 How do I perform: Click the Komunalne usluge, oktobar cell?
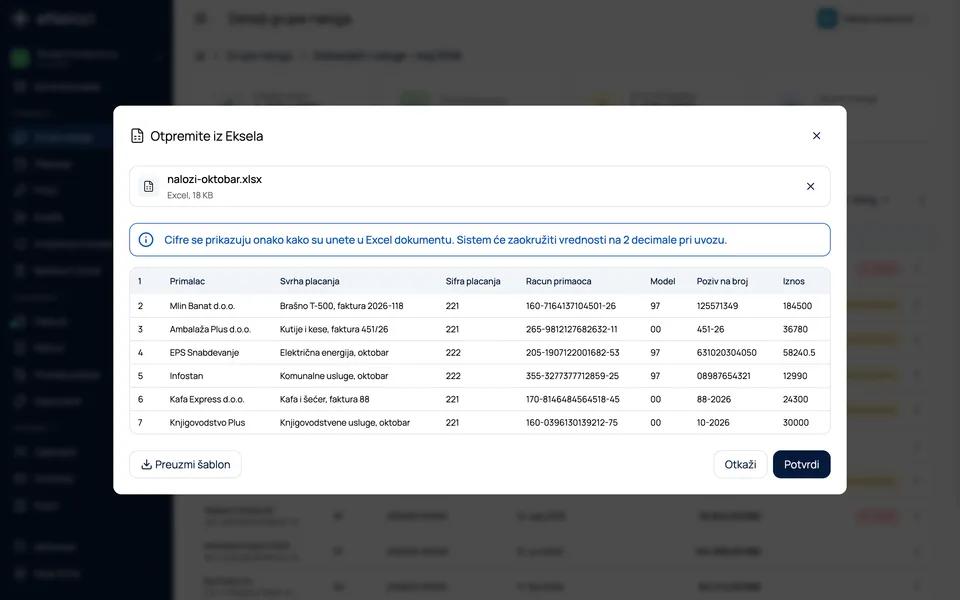pos(334,375)
